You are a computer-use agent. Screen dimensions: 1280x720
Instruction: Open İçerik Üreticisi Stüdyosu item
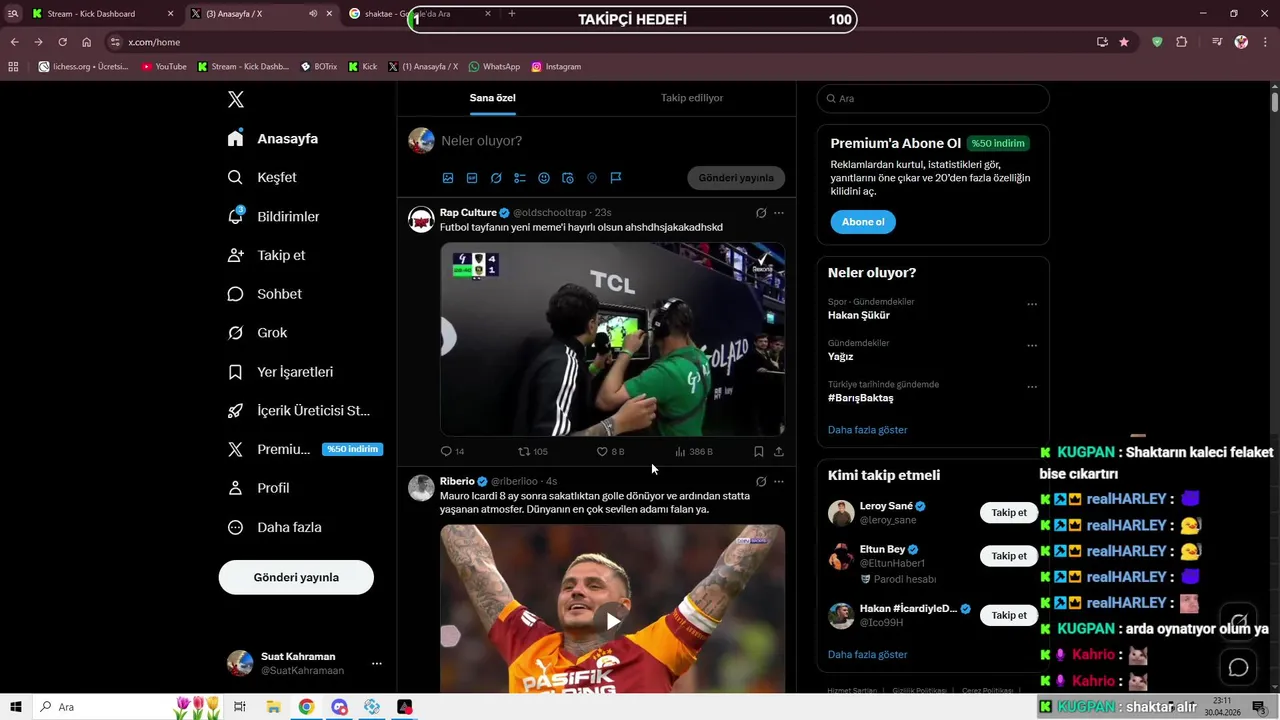299,411
